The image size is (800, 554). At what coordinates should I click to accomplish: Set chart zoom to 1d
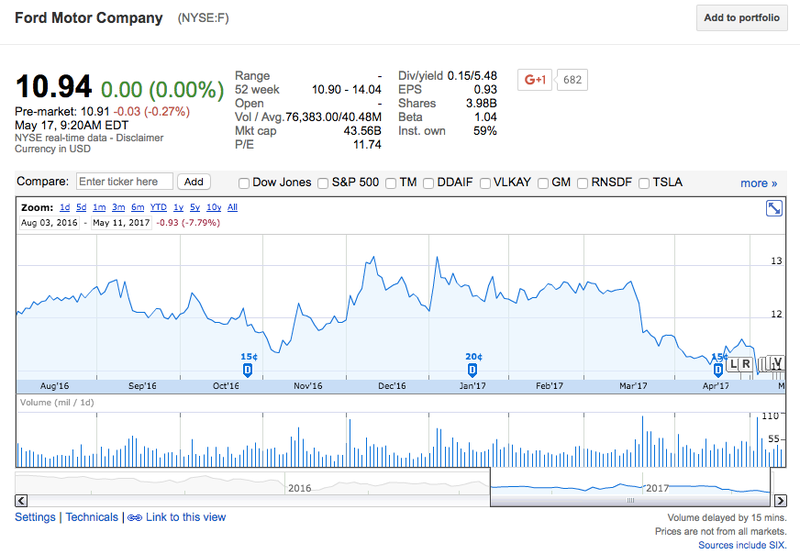pos(65,207)
